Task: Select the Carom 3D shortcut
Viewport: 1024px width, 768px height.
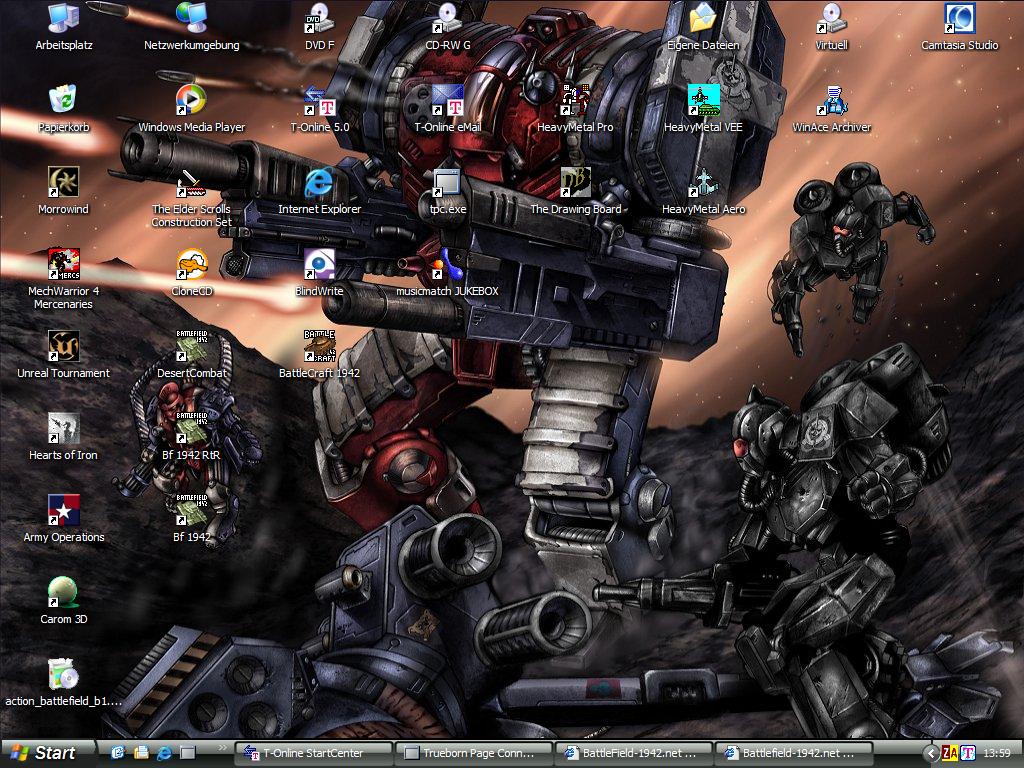Action: (x=63, y=601)
